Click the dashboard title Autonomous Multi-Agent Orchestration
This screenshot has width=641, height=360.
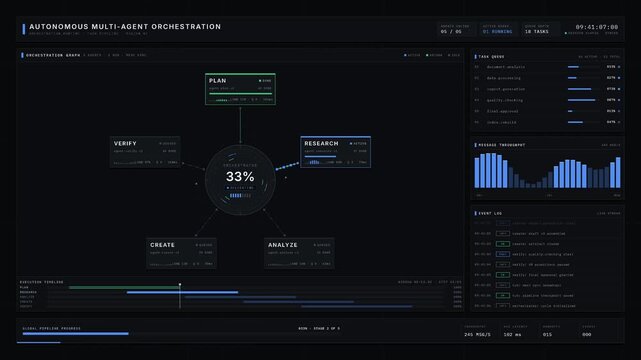[x=125, y=27]
